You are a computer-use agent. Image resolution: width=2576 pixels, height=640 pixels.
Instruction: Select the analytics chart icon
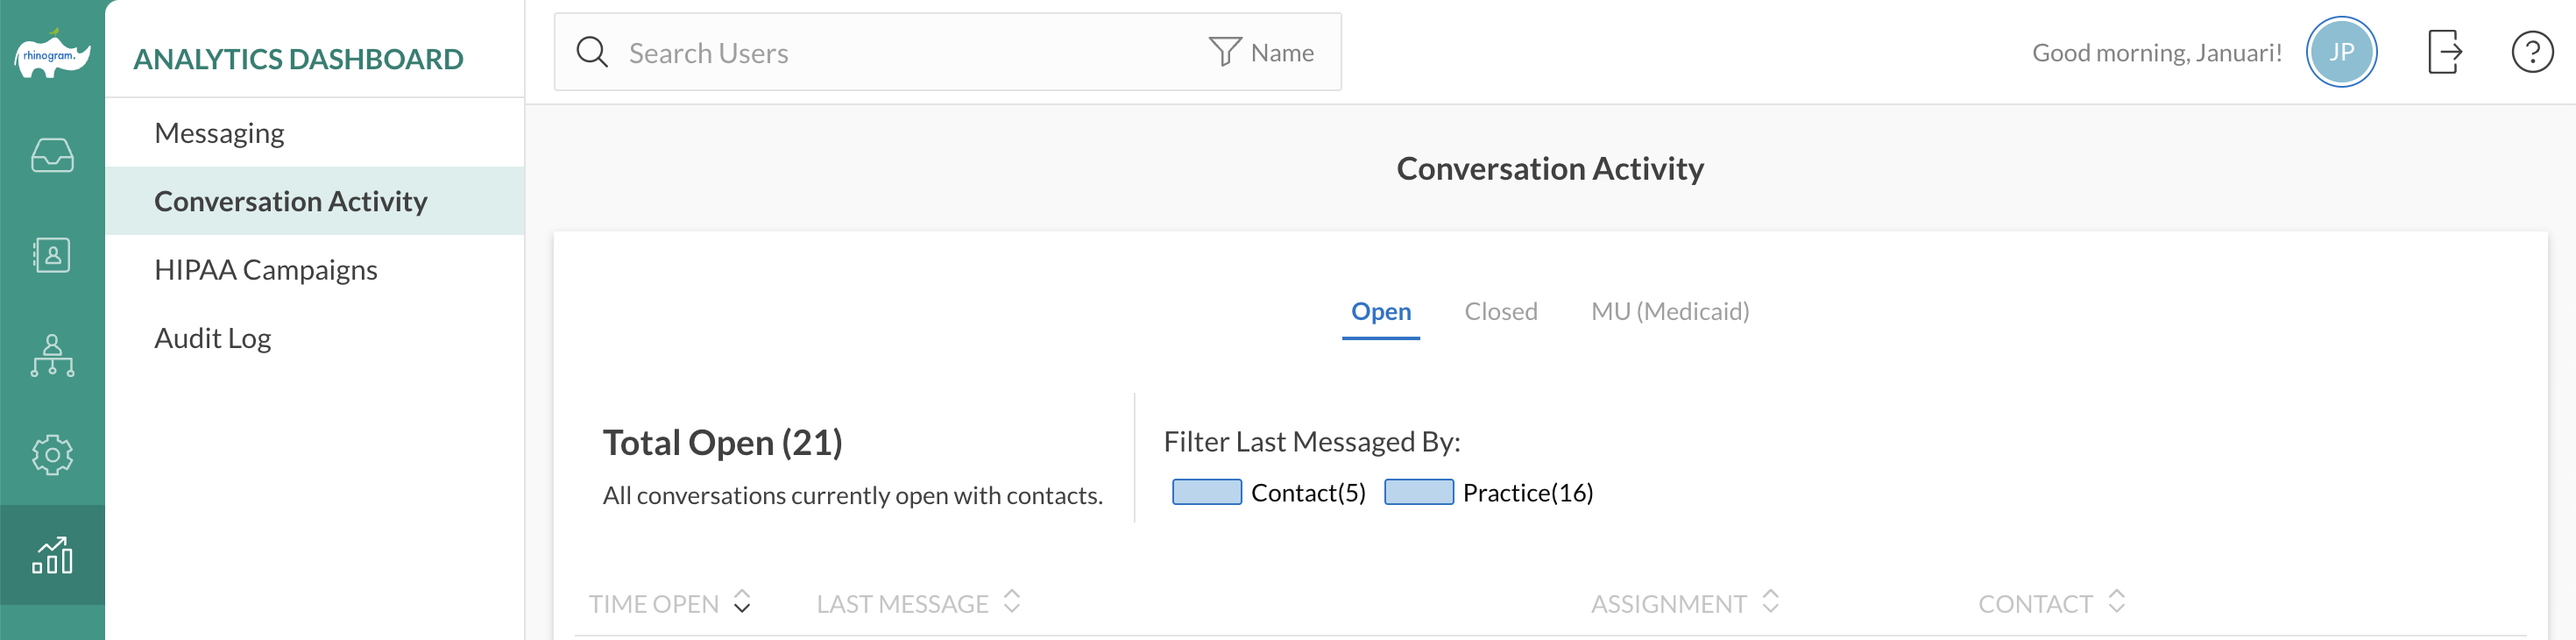(x=52, y=555)
